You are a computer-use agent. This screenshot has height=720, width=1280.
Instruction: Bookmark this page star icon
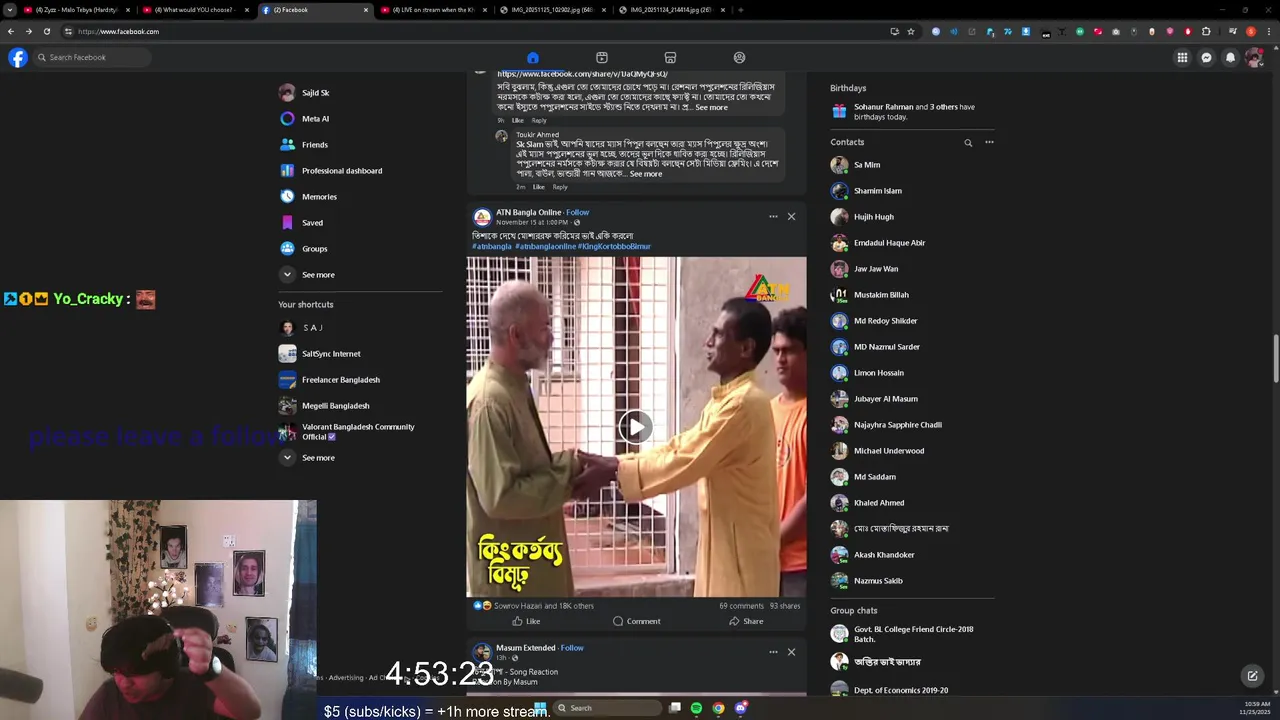pos(911,31)
